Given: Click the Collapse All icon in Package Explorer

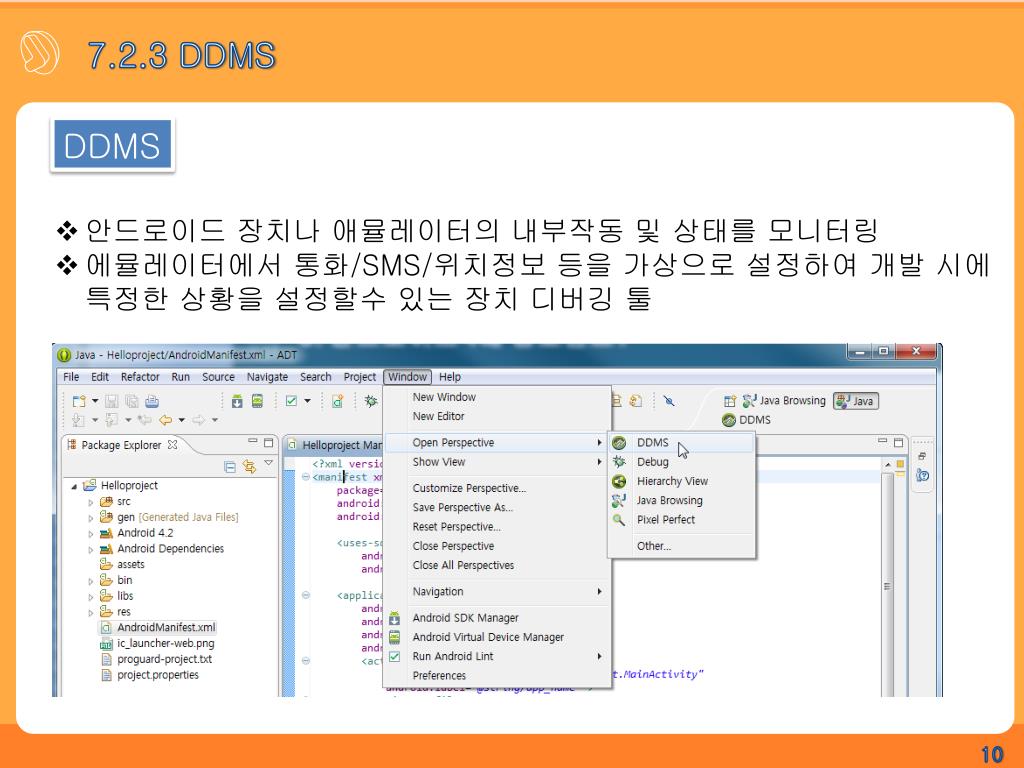Looking at the screenshot, I should [230, 466].
